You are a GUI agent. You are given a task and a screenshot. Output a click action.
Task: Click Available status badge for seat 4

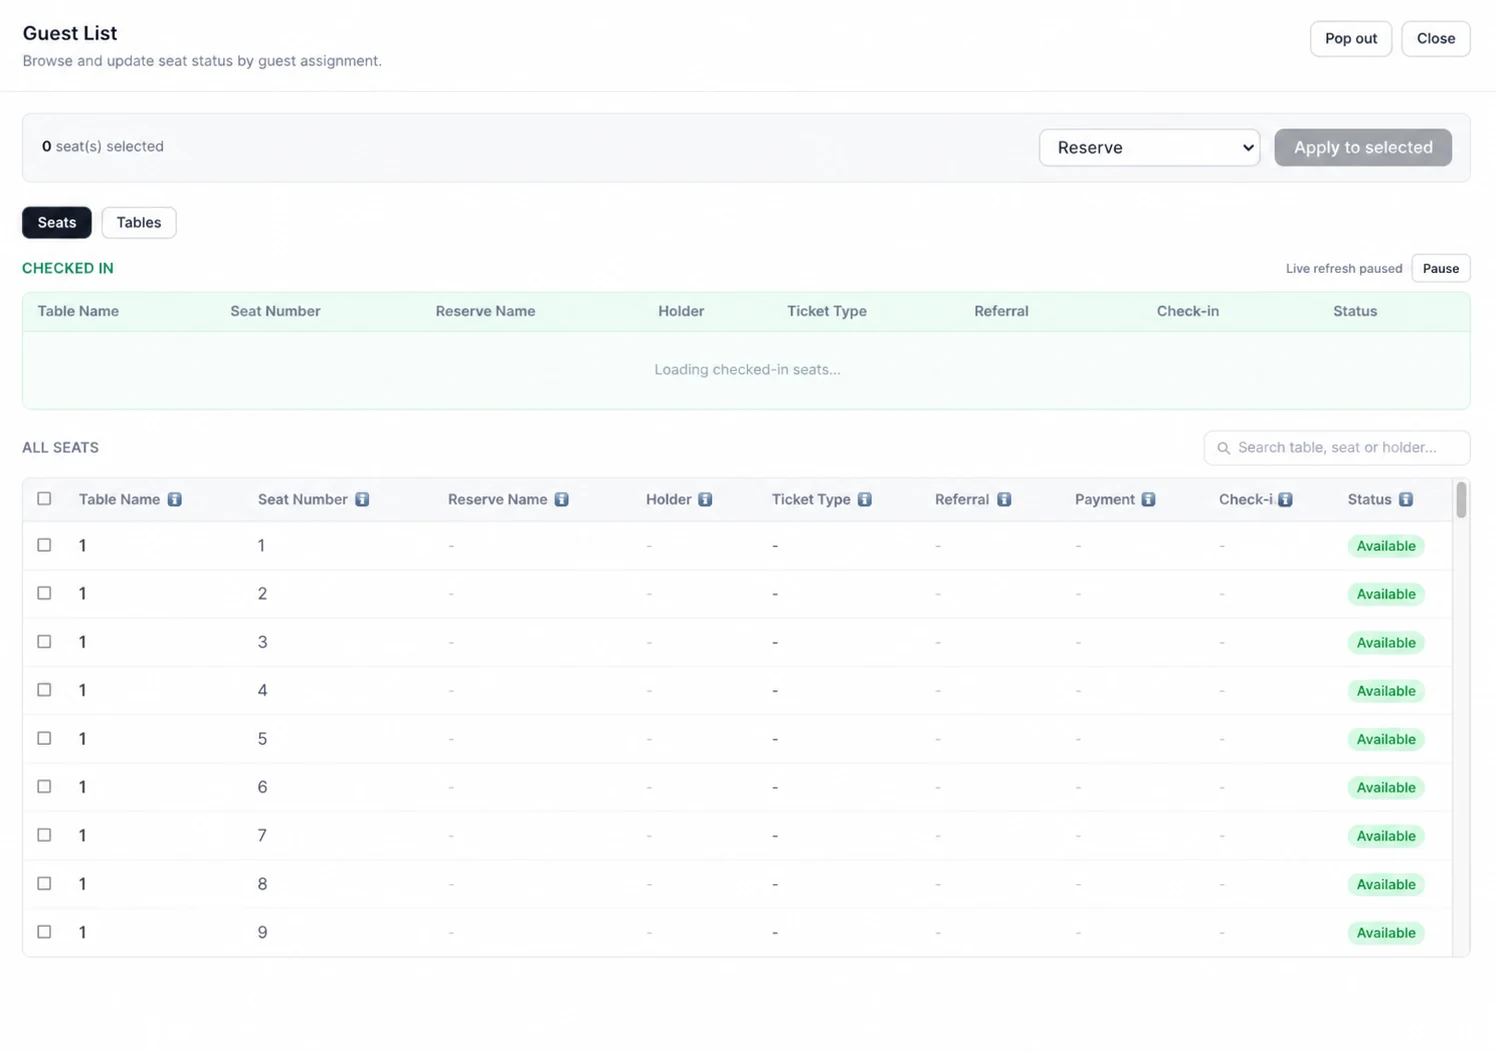[x=1386, y=691]
